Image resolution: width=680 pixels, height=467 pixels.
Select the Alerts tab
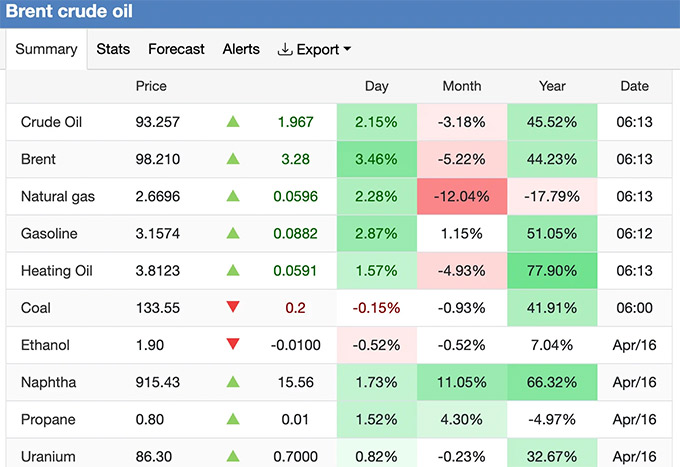(241, 49)
